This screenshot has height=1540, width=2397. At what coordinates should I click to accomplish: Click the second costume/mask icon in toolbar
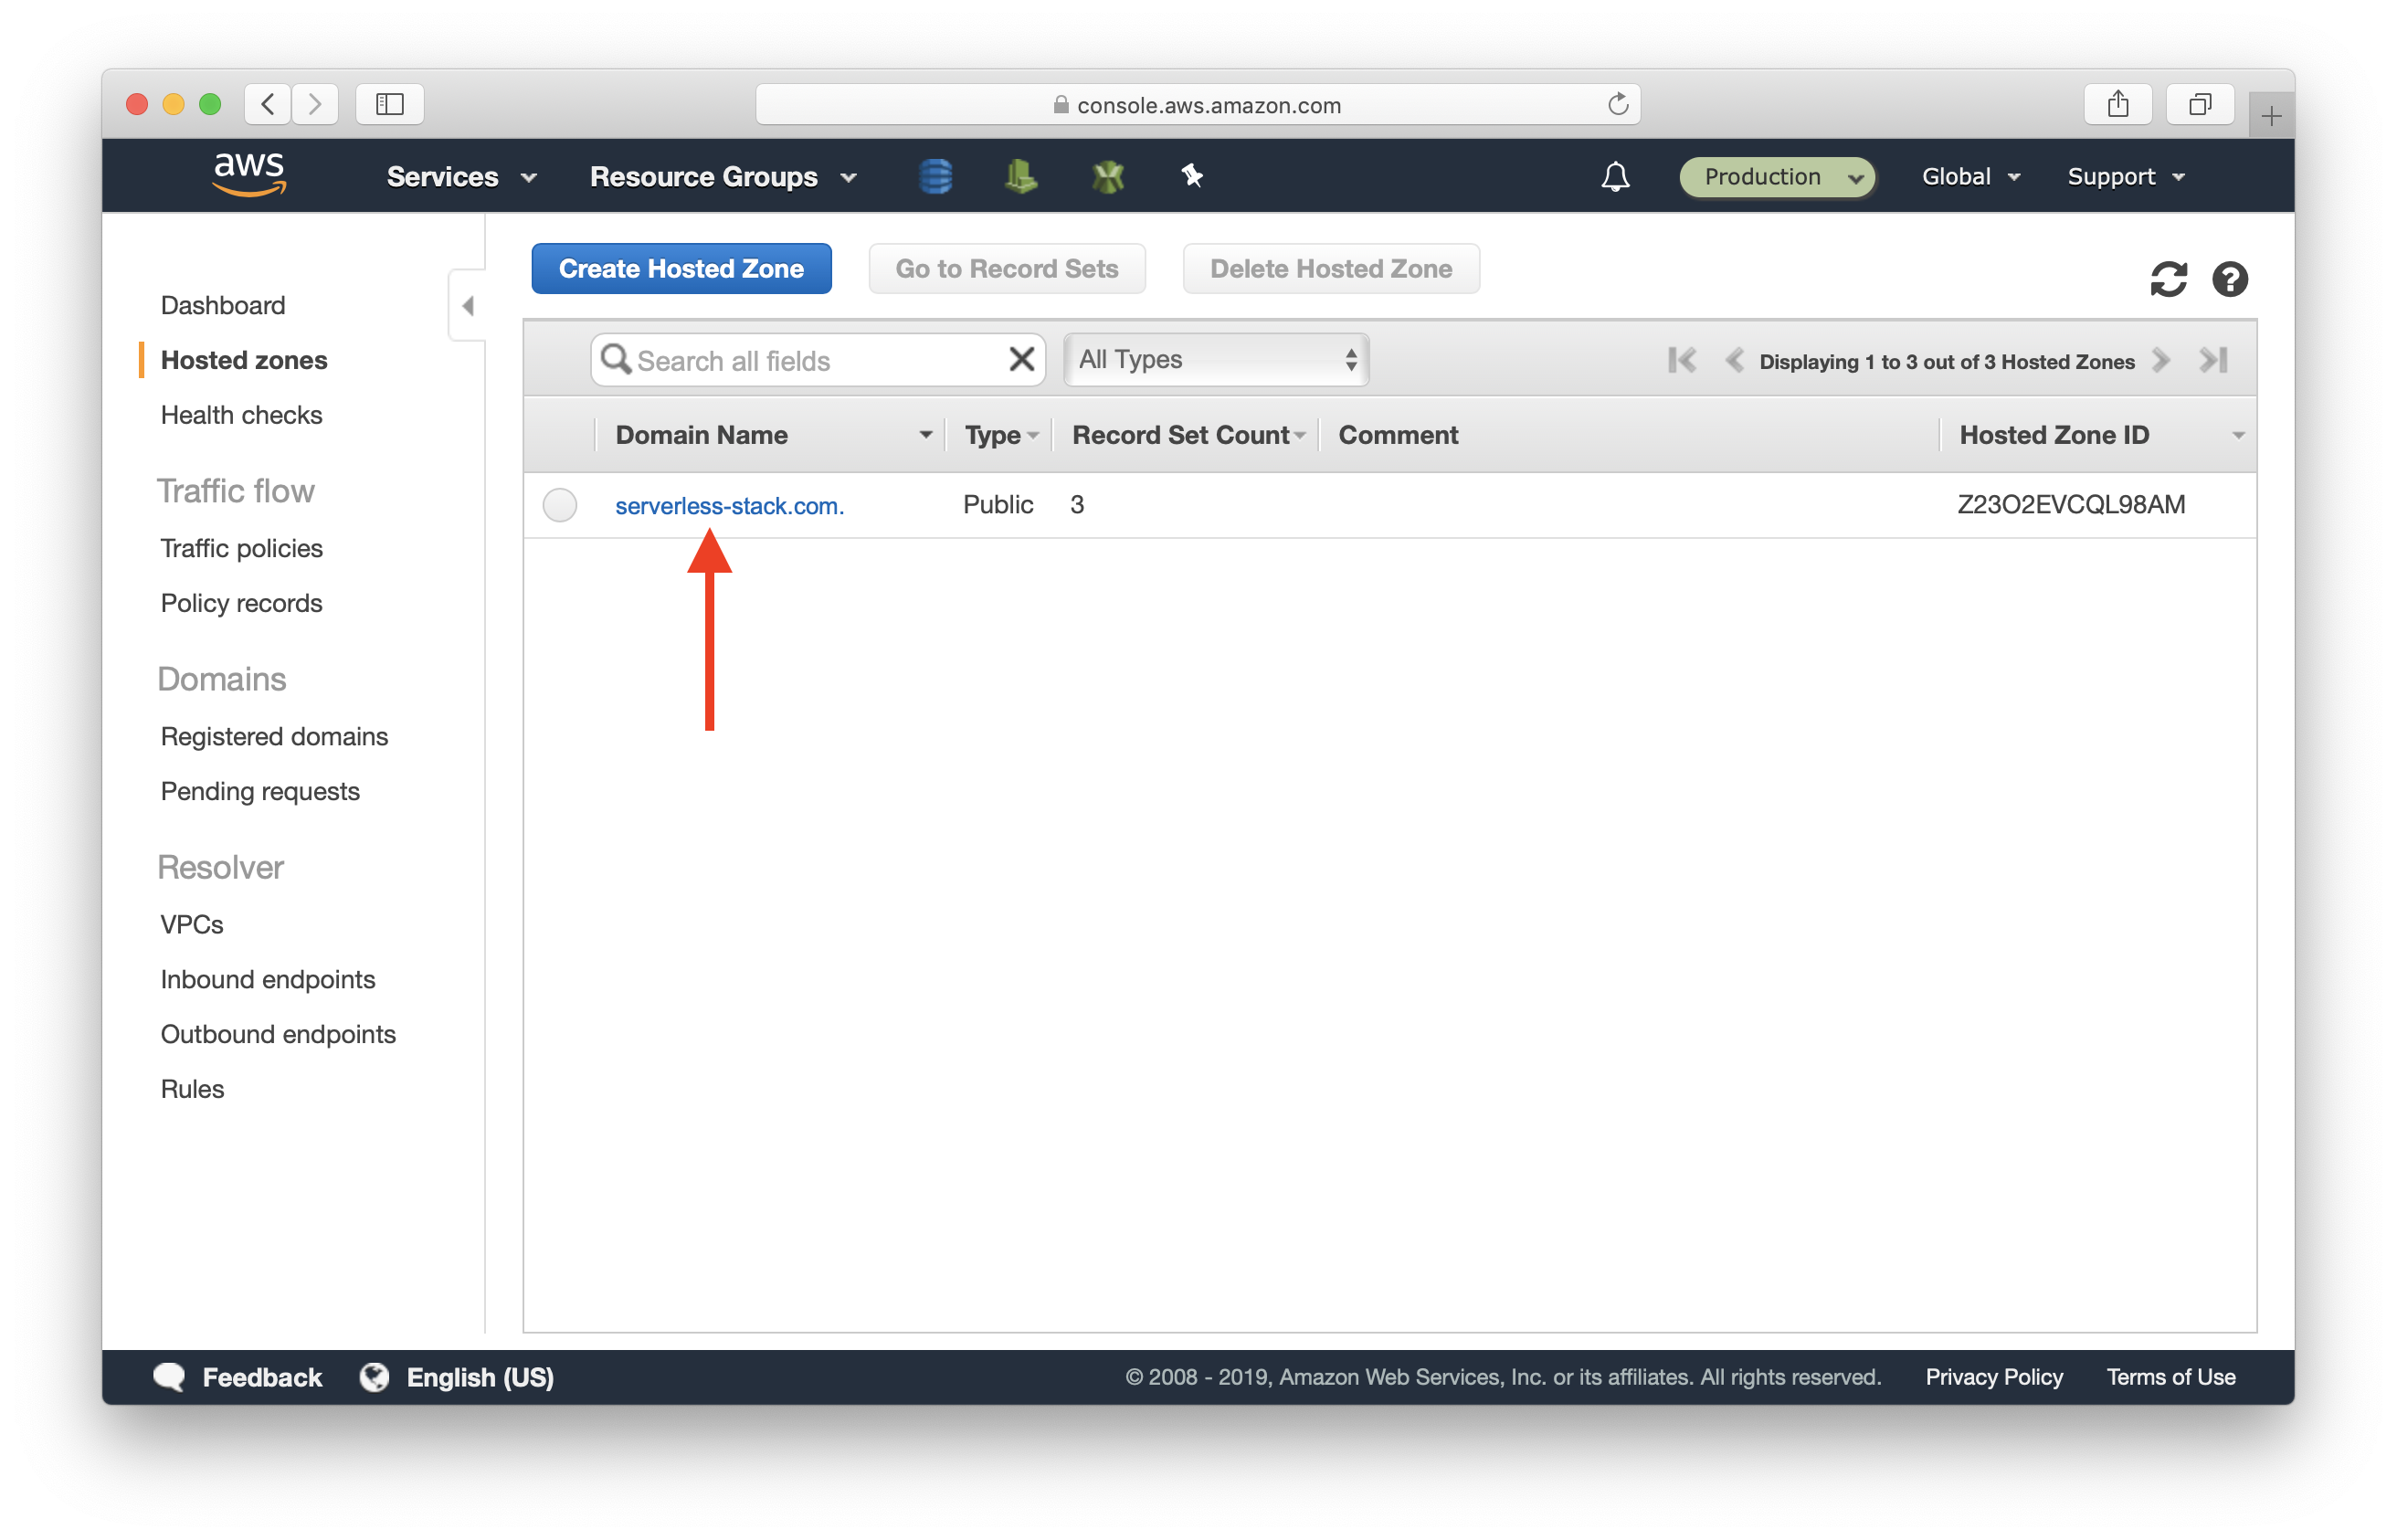[x=1108, y=174]
